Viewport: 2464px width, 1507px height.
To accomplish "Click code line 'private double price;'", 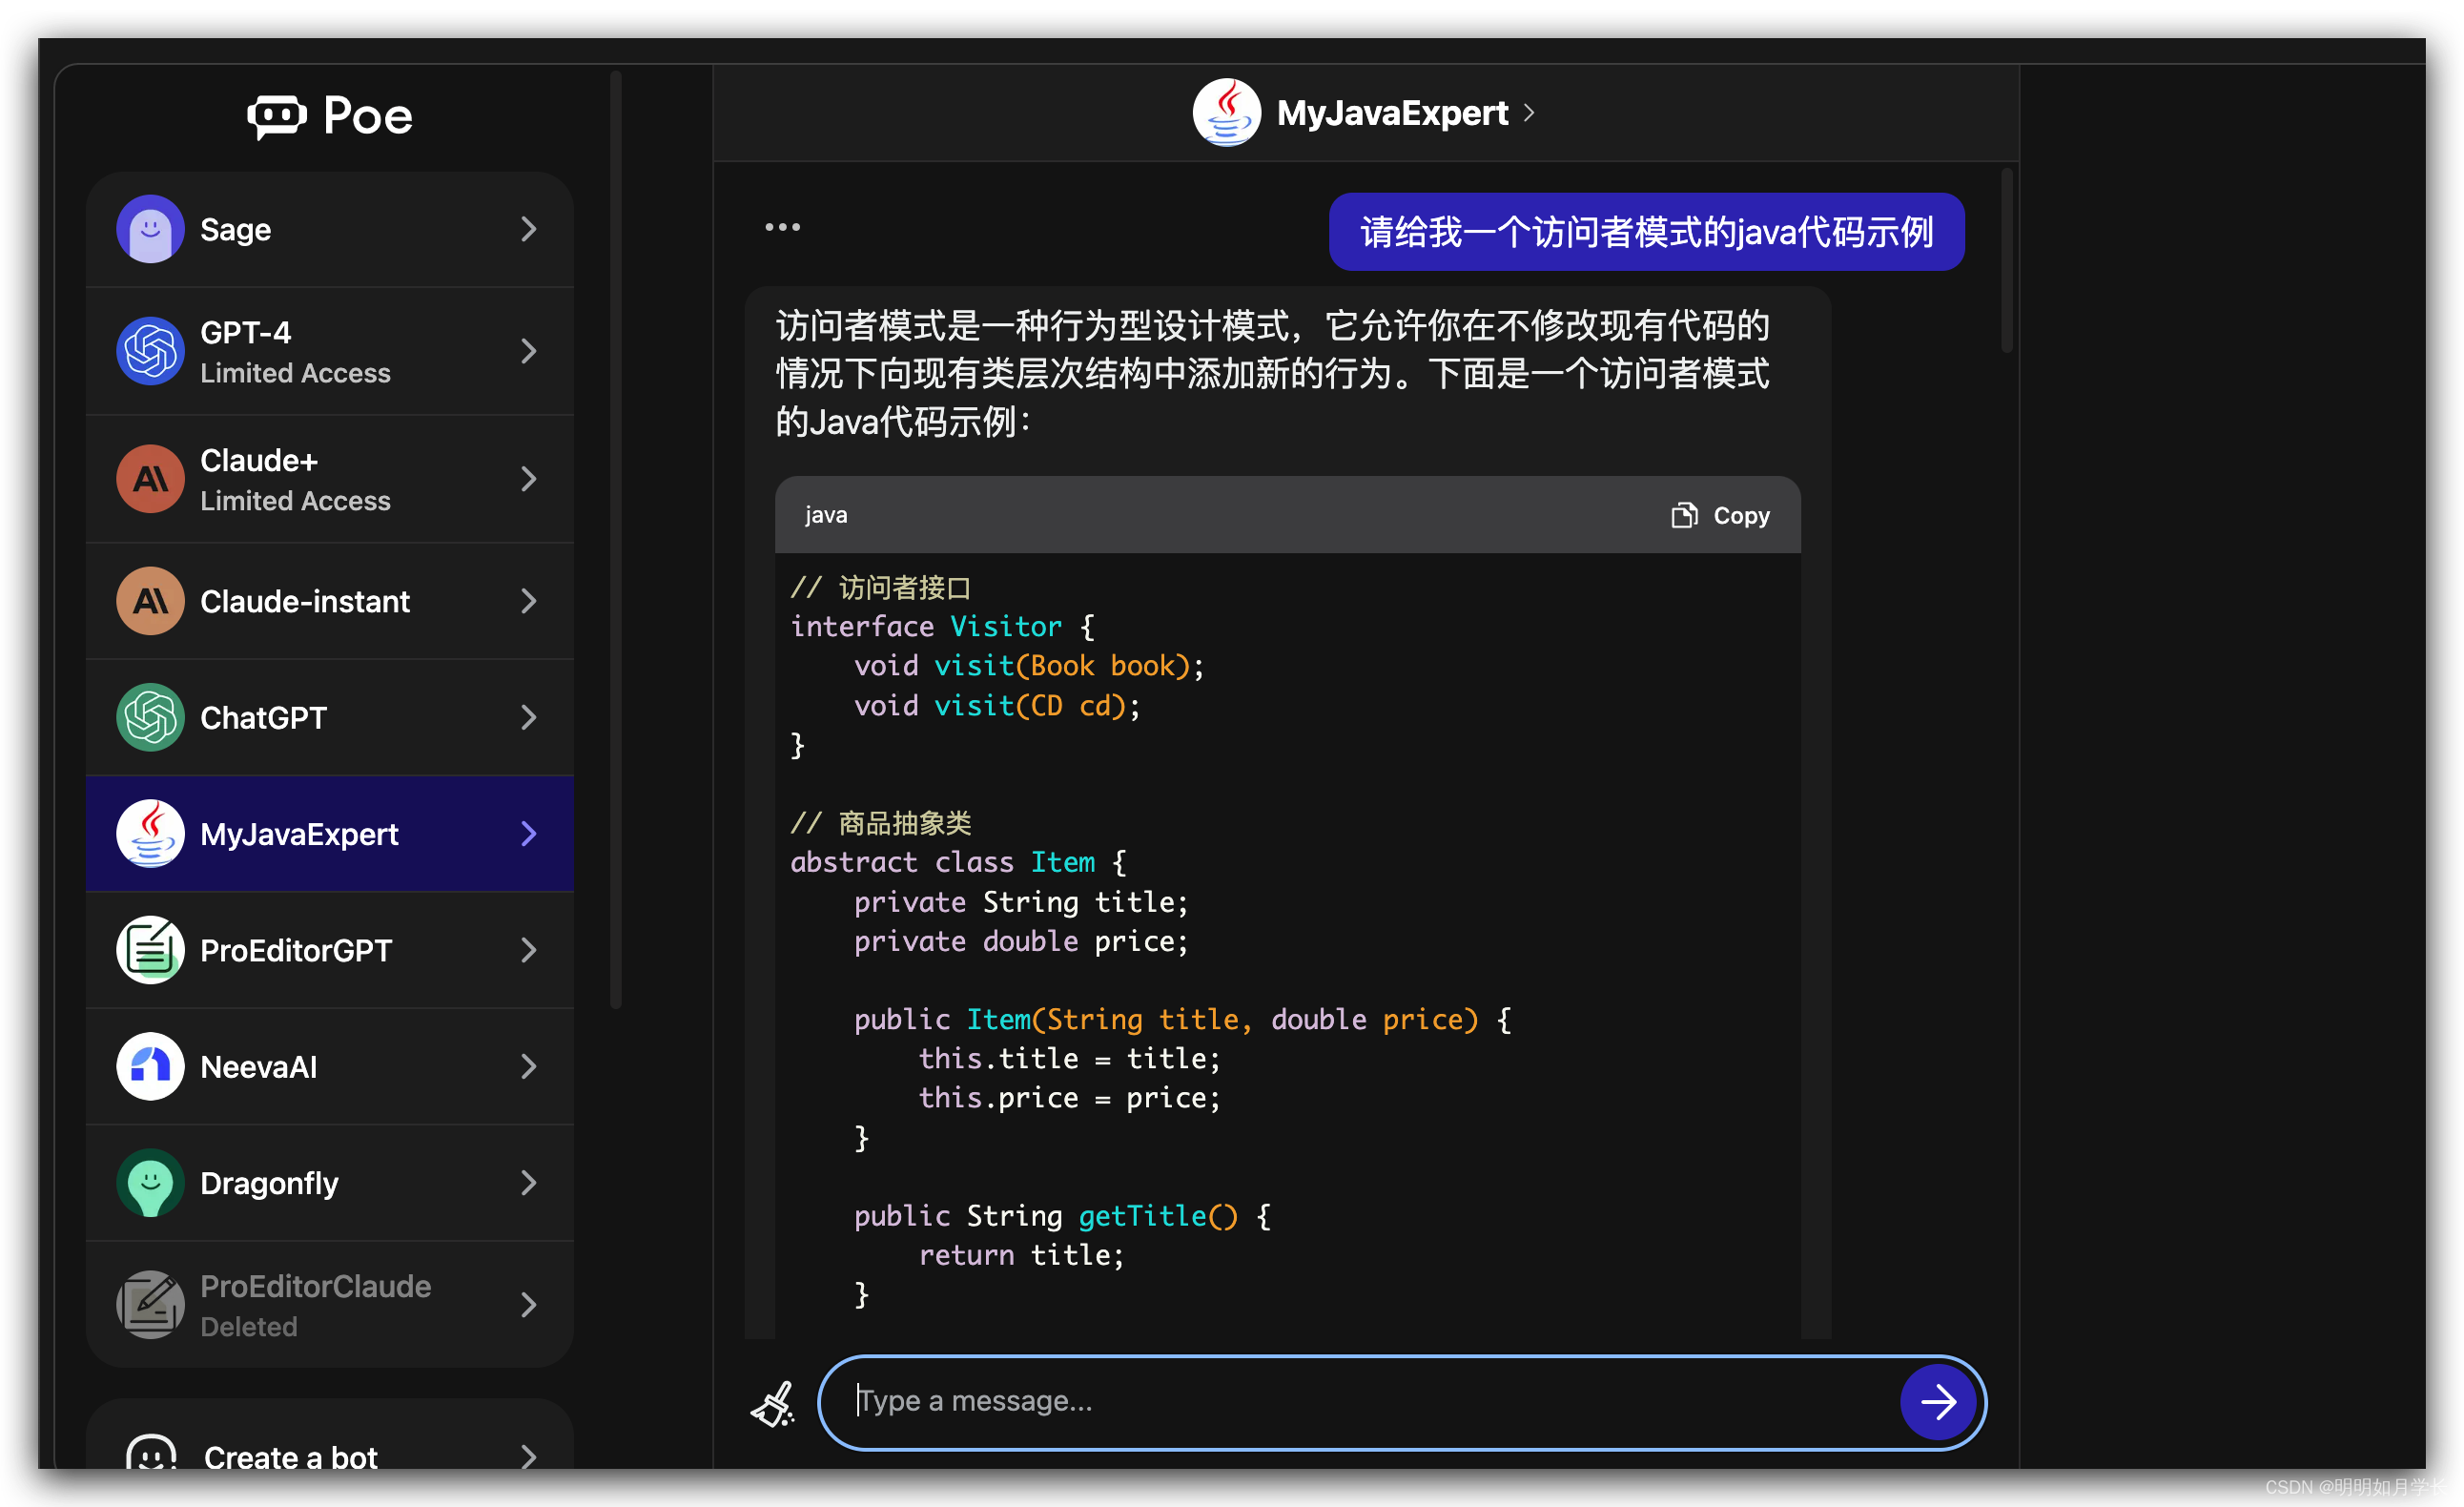I will click(1021, 941).
